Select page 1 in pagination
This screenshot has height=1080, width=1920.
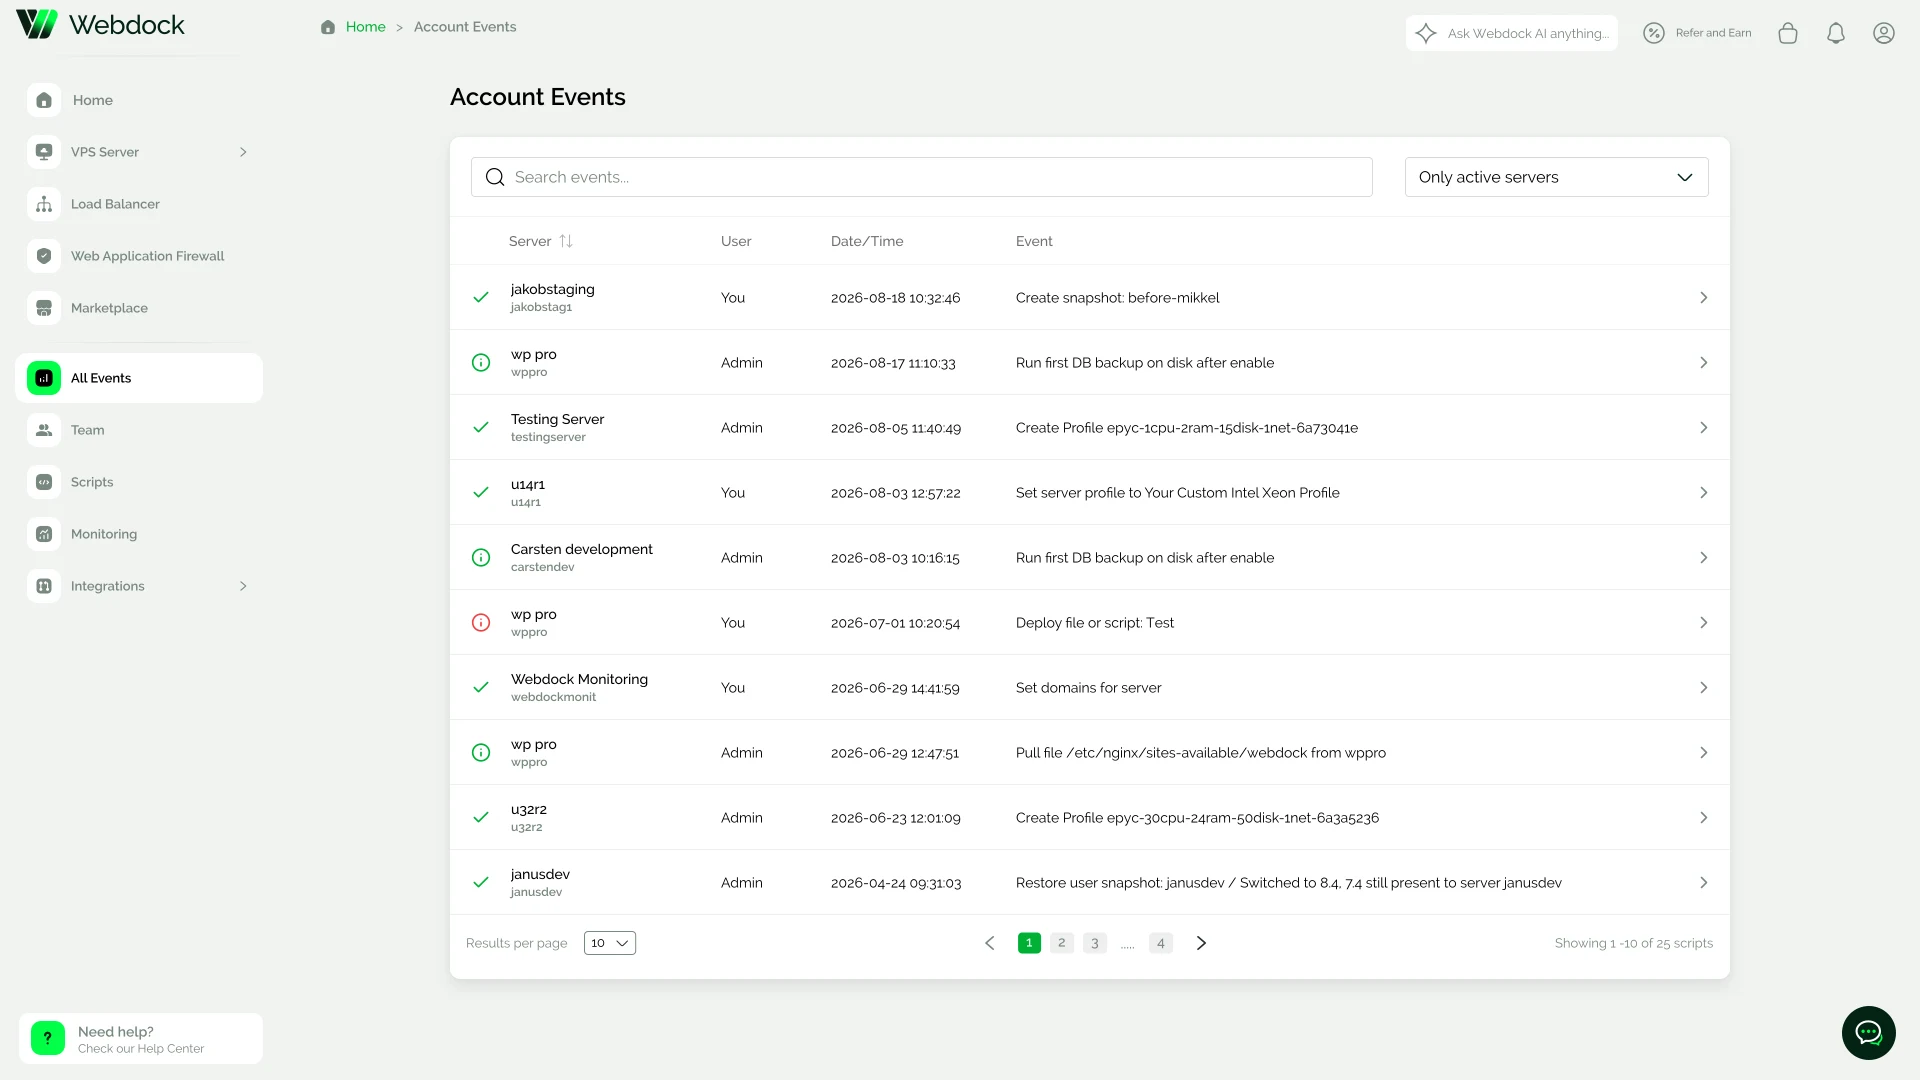[1029, 943]
